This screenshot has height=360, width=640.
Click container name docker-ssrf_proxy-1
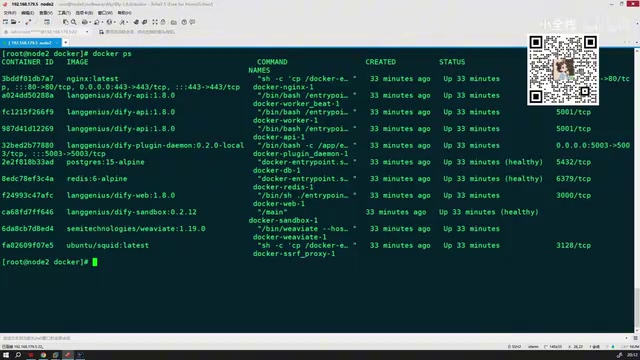coord(294,253)
